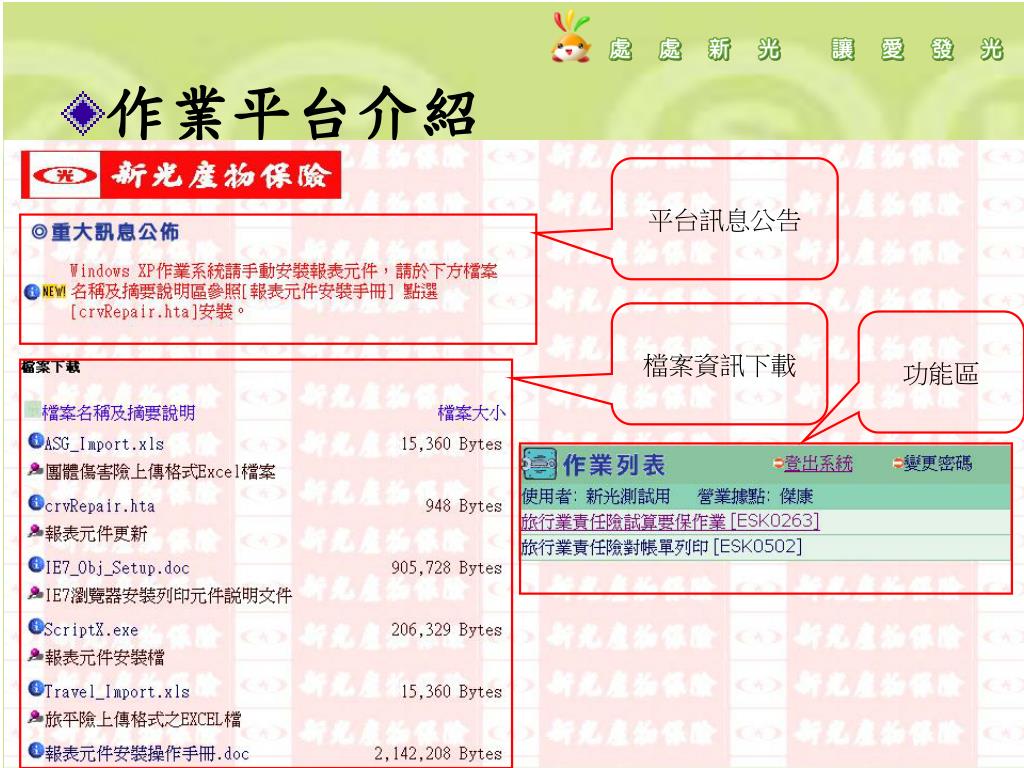Click the 重大訊息公佈 heading
The image size is (1024, 768).
105,232
